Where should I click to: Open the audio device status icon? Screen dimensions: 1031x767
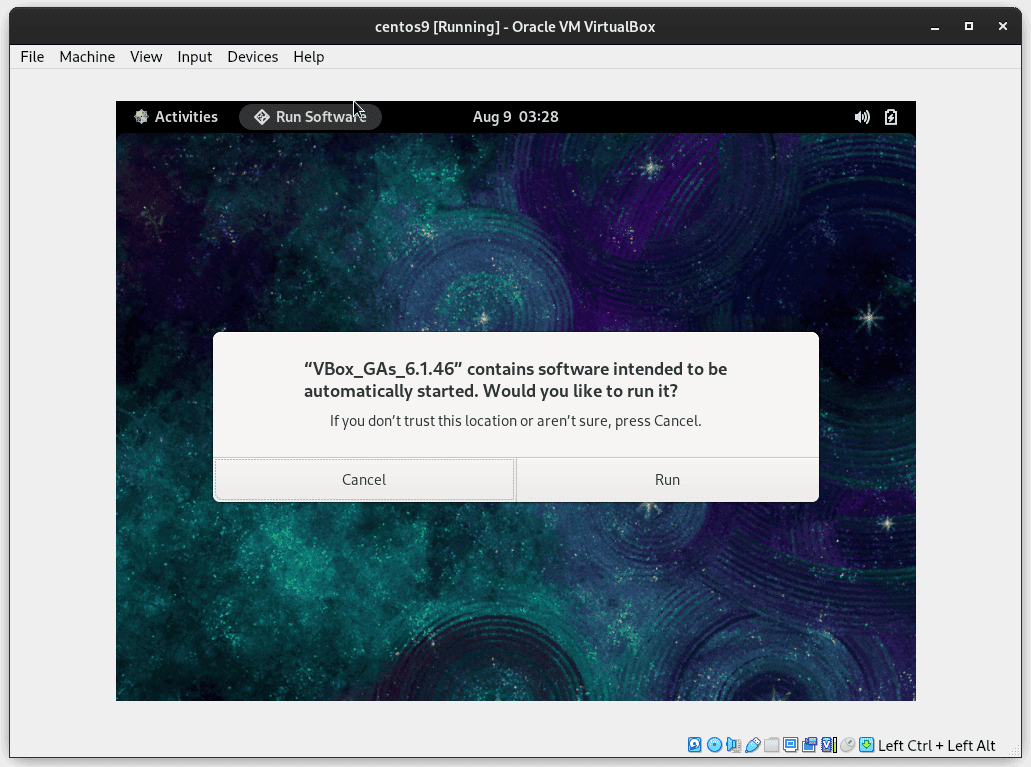(x=733, y=745)
